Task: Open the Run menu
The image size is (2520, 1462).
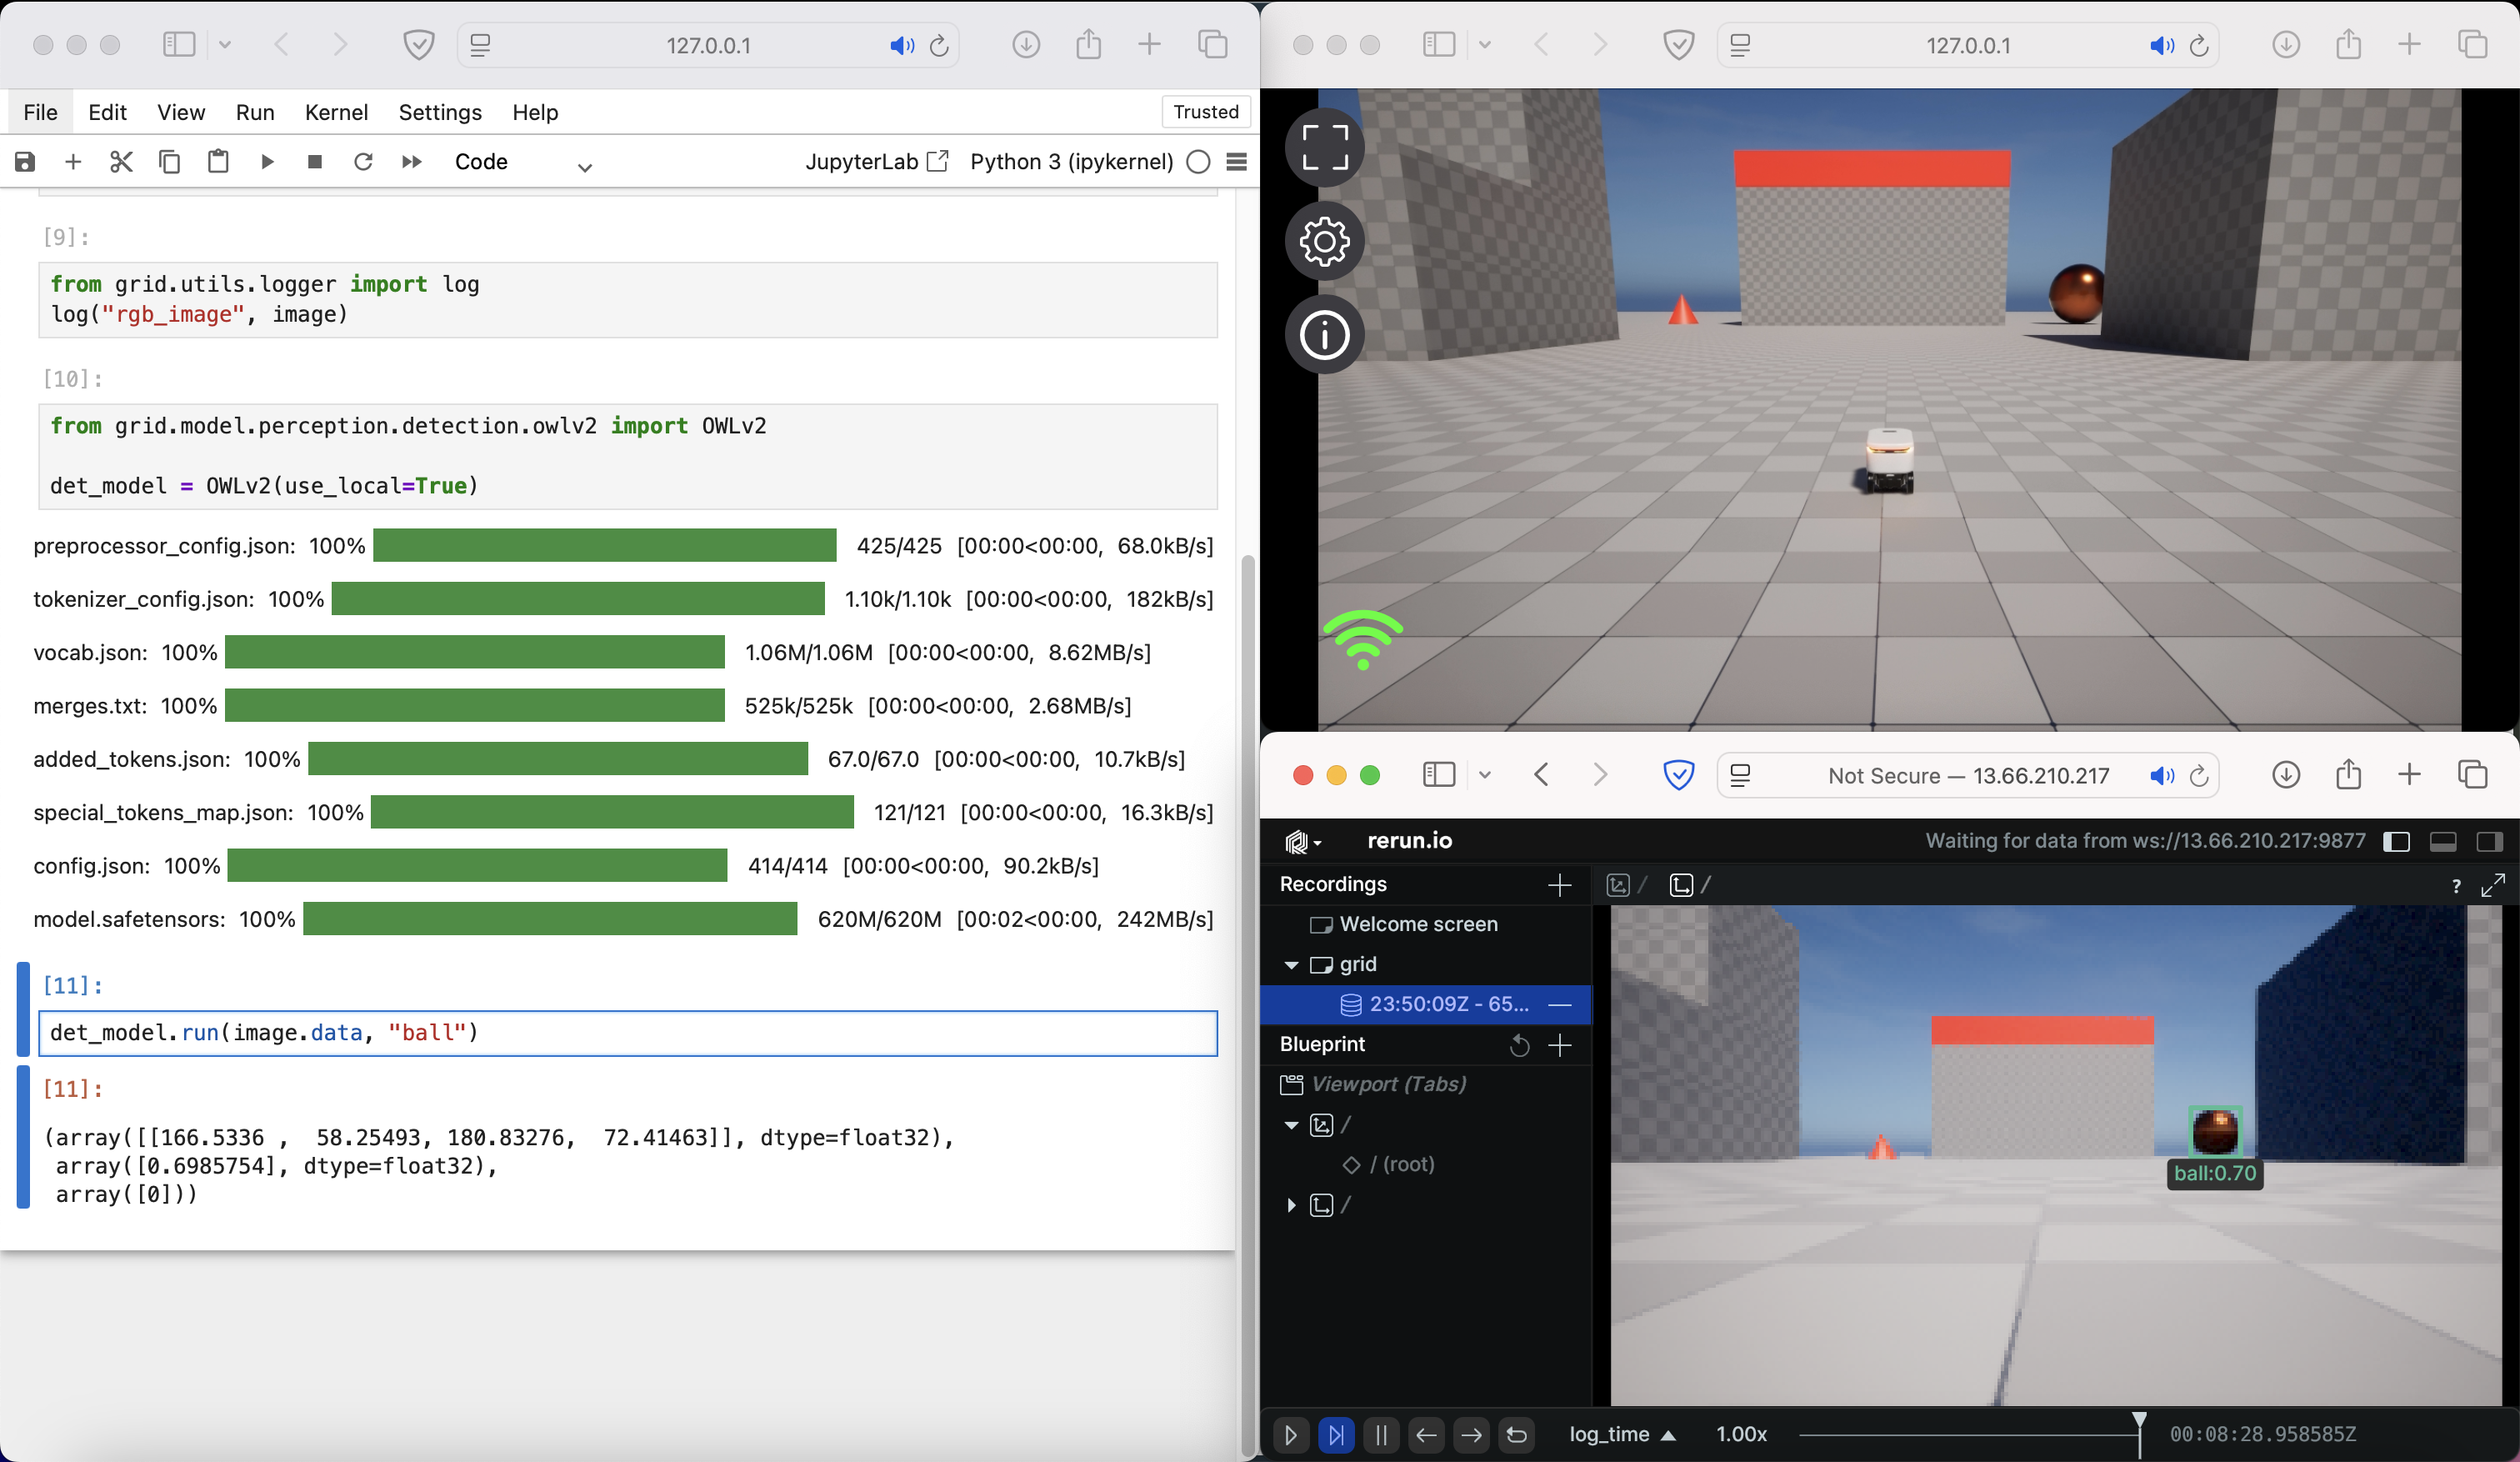Action: [254, 112]
